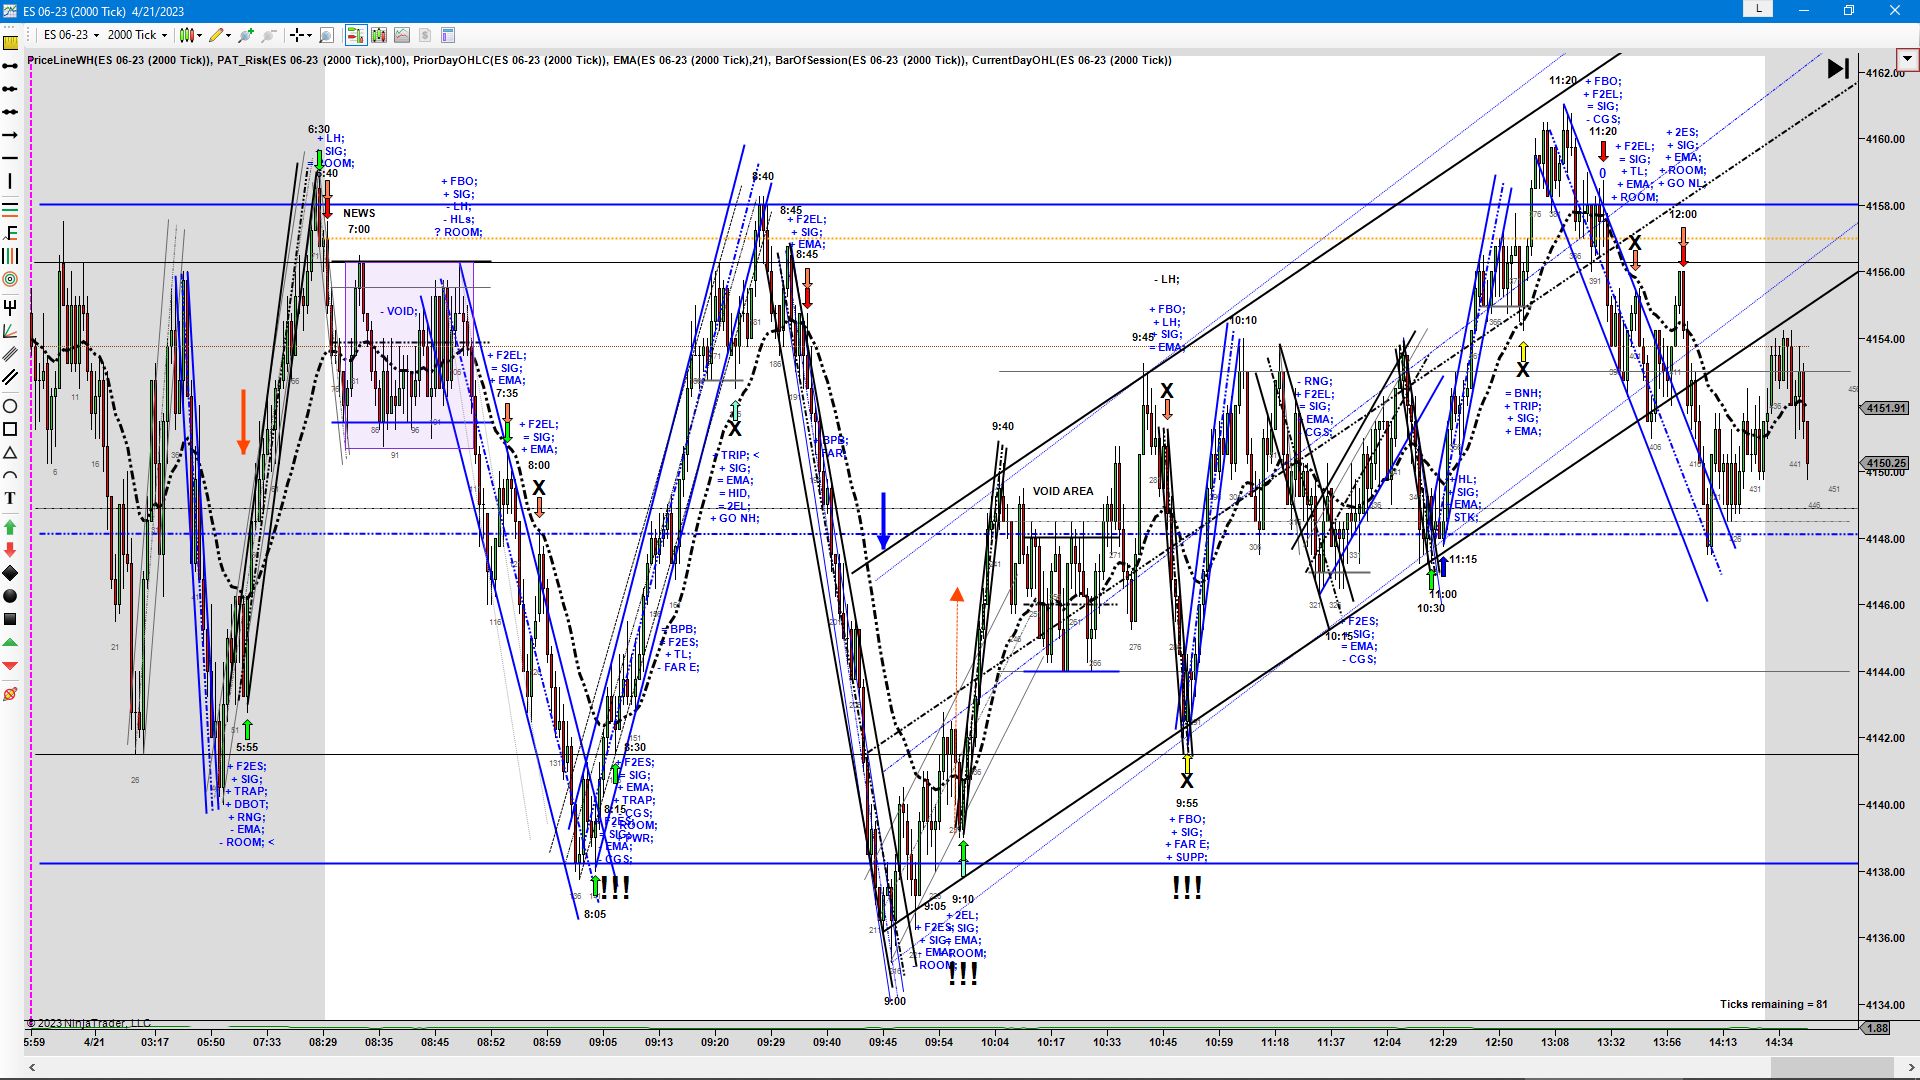Viewport: 1920px width, 1080px height.
Task: Select the trend channel tool
Action: (x=10, y=377)
